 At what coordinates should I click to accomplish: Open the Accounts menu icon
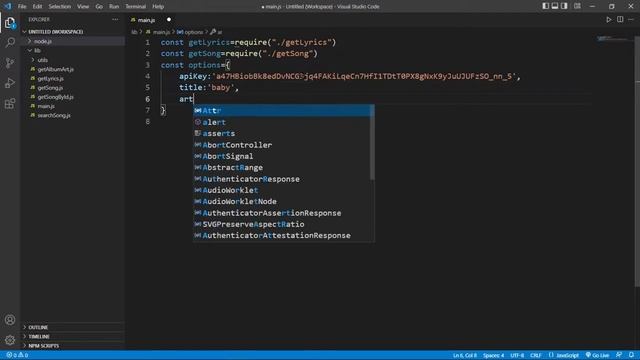click(x=10, y=320)
